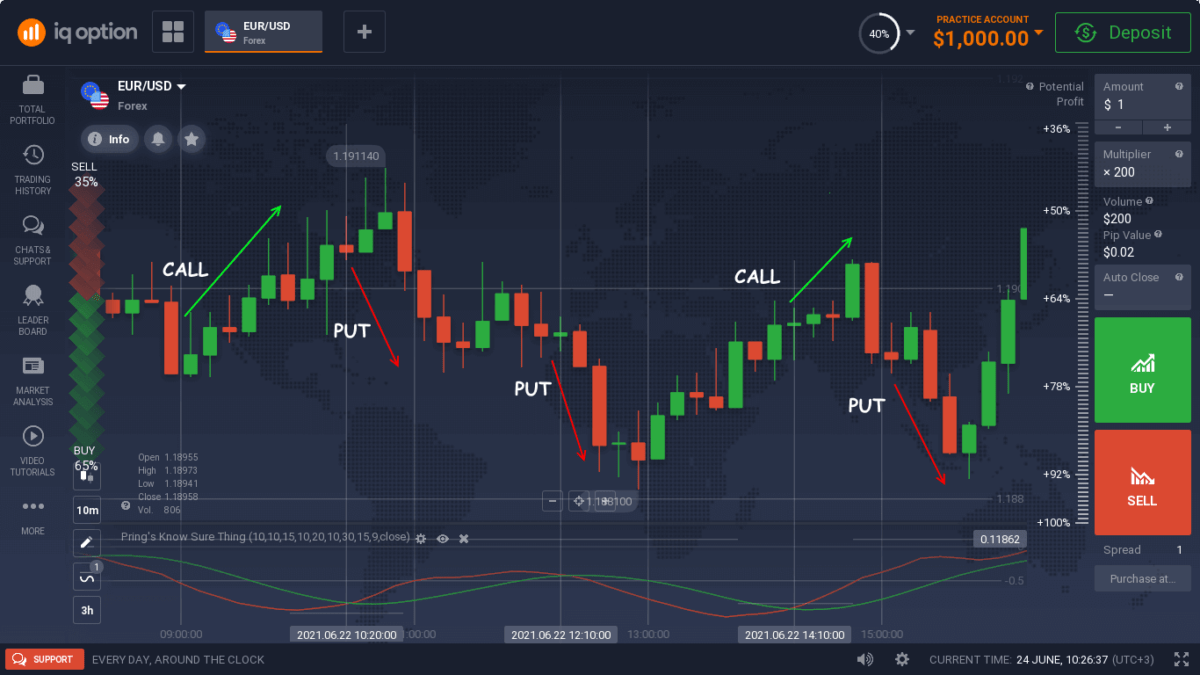Expand the 40% circle dropdown arrow

tap(910, 33)
